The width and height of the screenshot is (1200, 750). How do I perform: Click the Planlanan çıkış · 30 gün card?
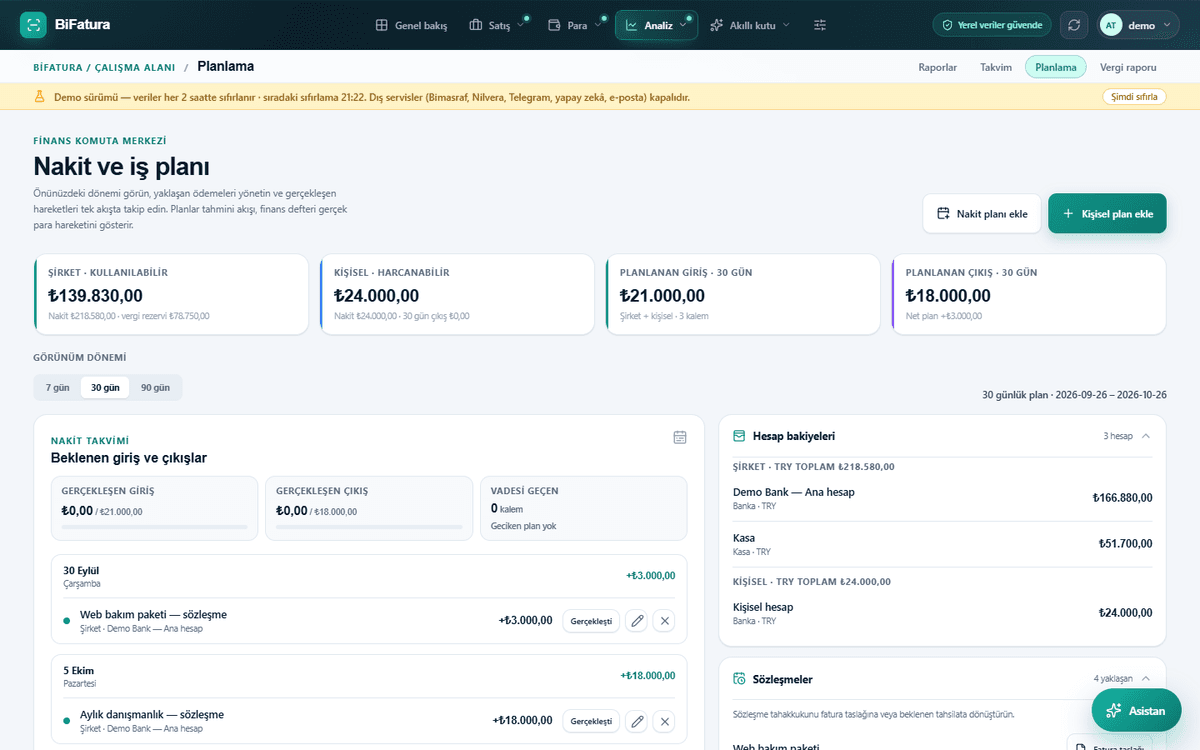click(1029, 294)
